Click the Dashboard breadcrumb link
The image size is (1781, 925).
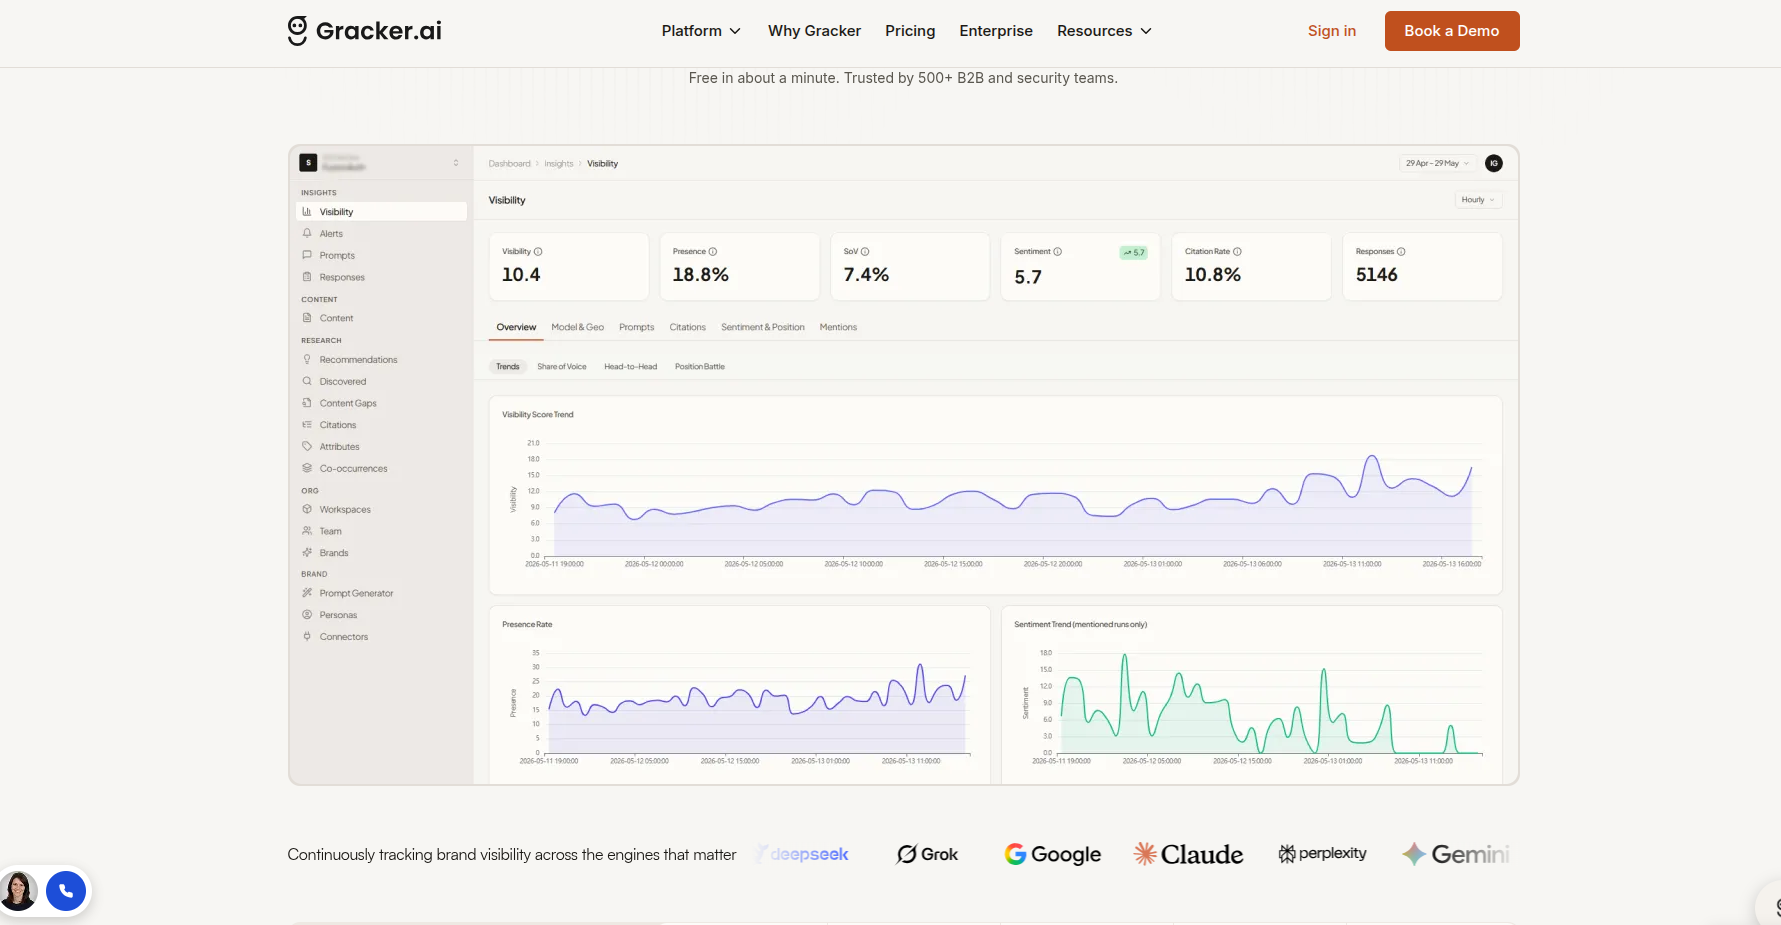point(509,164)
